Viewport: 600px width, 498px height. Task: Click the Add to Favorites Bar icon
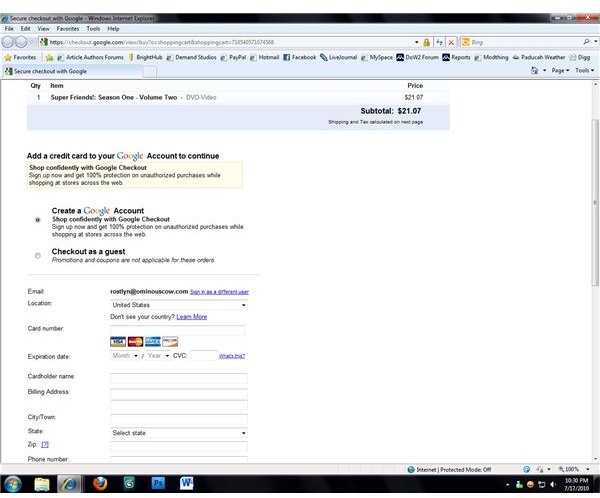[x=49, y=57]
